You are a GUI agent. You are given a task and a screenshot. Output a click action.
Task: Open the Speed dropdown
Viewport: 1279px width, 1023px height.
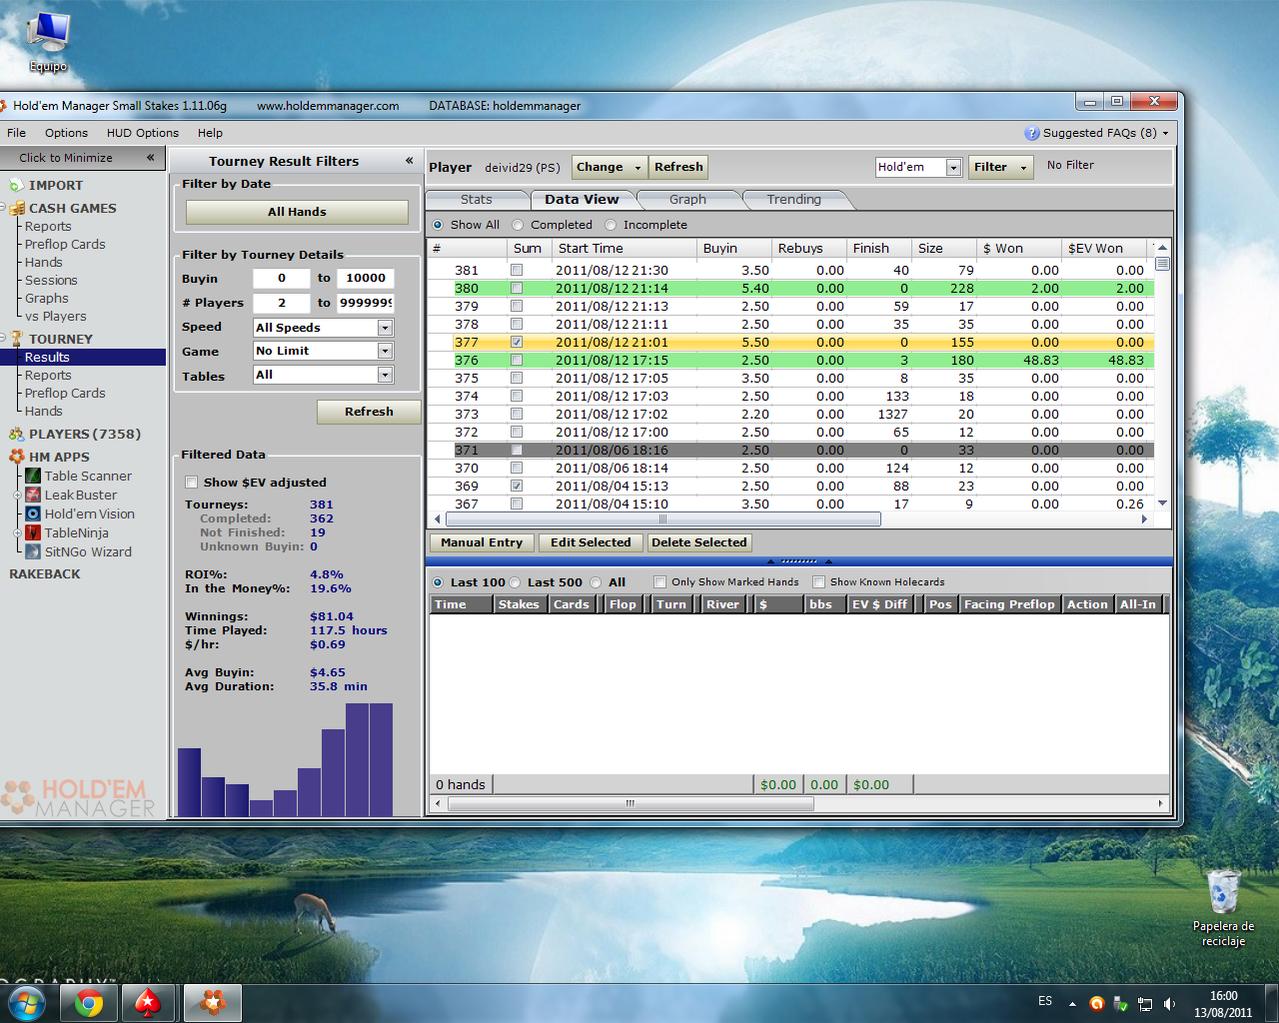385,328
